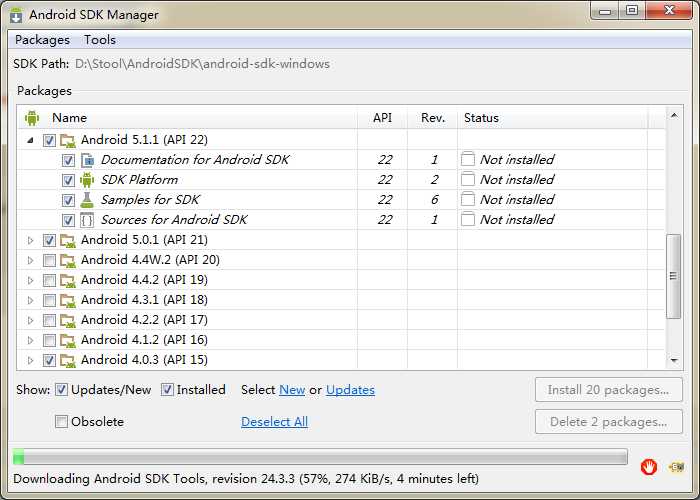
Task: Check the Android 4.3.1 (API 18) checkbox
Action: (x=49, y=300)
